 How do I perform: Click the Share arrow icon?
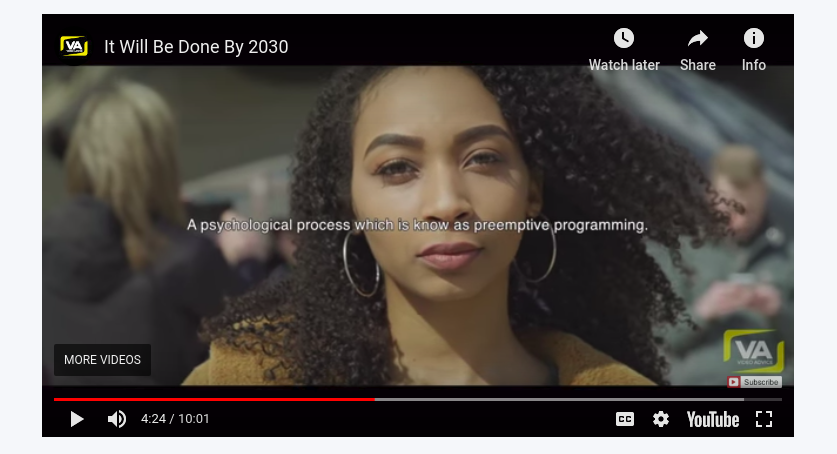point(698,38)
